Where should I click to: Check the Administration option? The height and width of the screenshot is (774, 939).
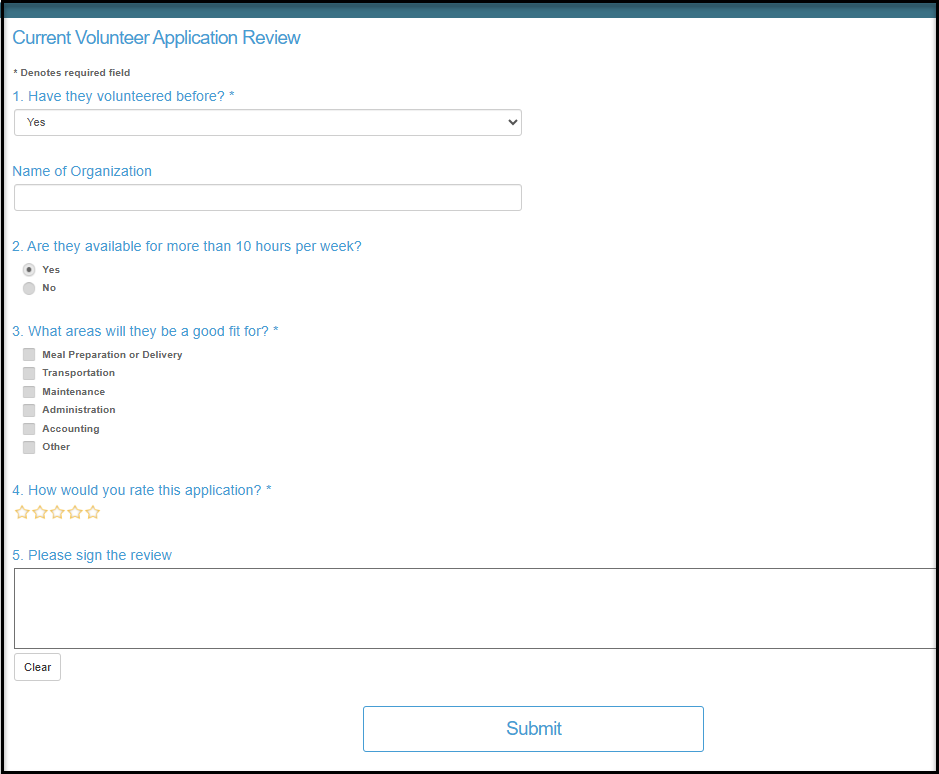[29, 410]
